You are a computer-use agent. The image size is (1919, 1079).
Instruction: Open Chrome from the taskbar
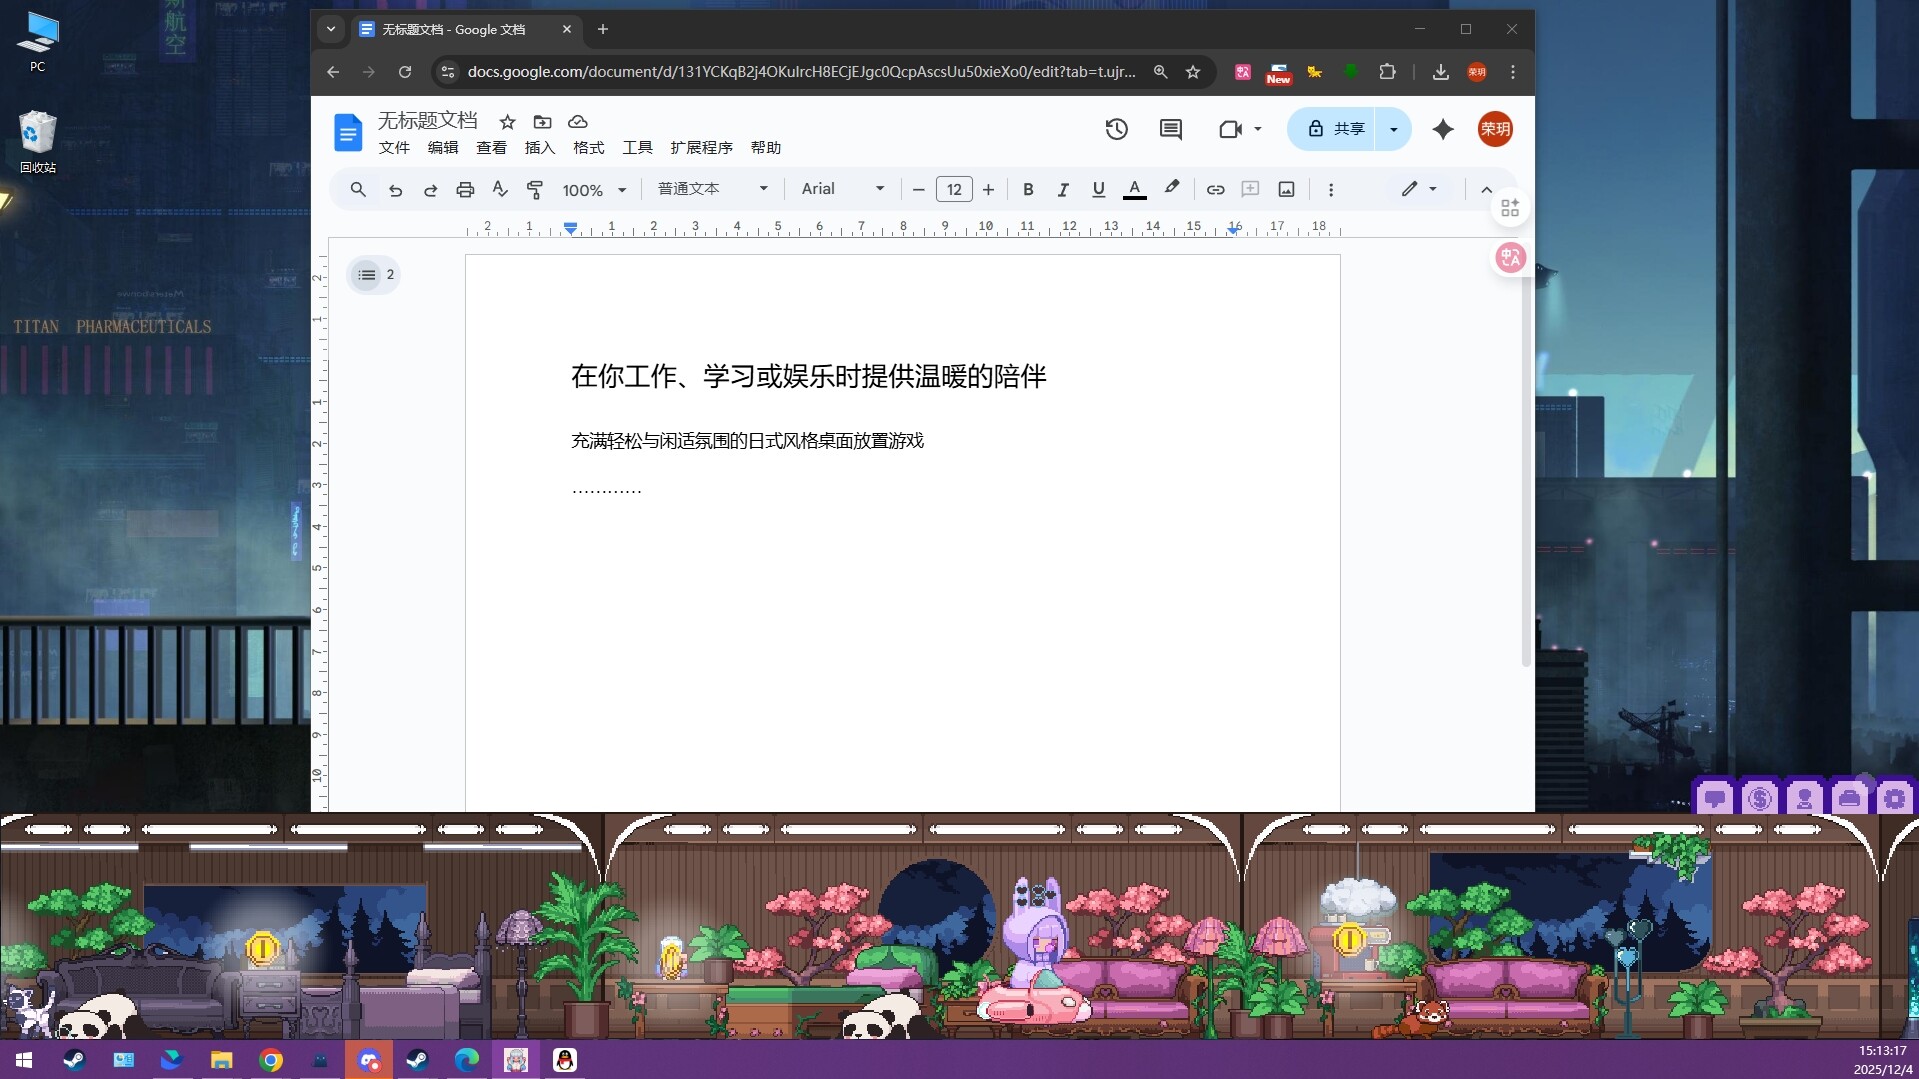[x=270, y=1060]
